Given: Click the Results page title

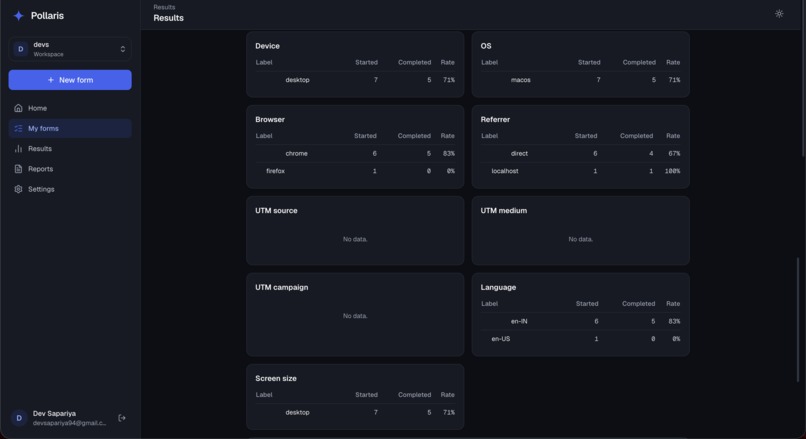Looking at the screenshot, I should pyautogui.click(x=169, y=18).
